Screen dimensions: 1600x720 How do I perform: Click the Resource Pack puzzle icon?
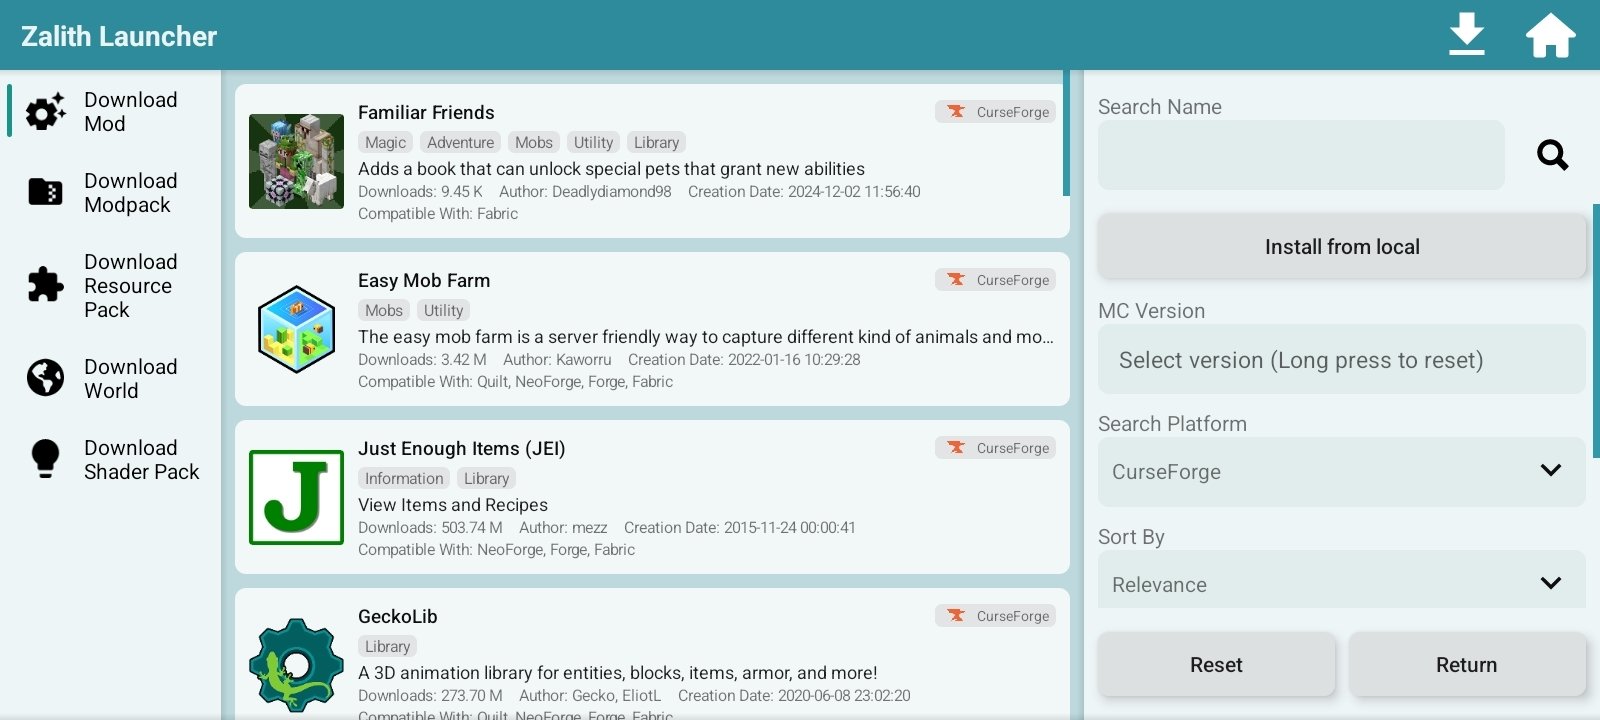click(x=45, y=285)
